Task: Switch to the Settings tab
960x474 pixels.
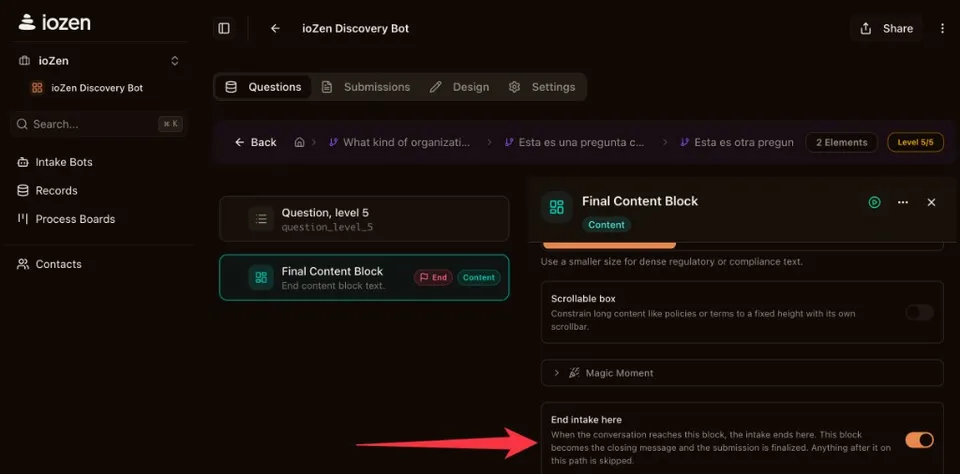Action: (x=542, y=87)
